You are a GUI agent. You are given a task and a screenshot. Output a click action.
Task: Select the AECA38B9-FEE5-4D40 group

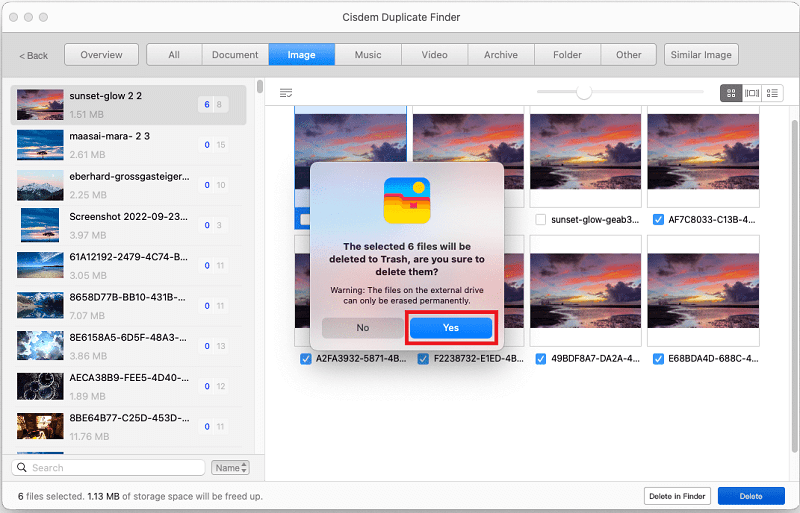(x=129, y=387)
